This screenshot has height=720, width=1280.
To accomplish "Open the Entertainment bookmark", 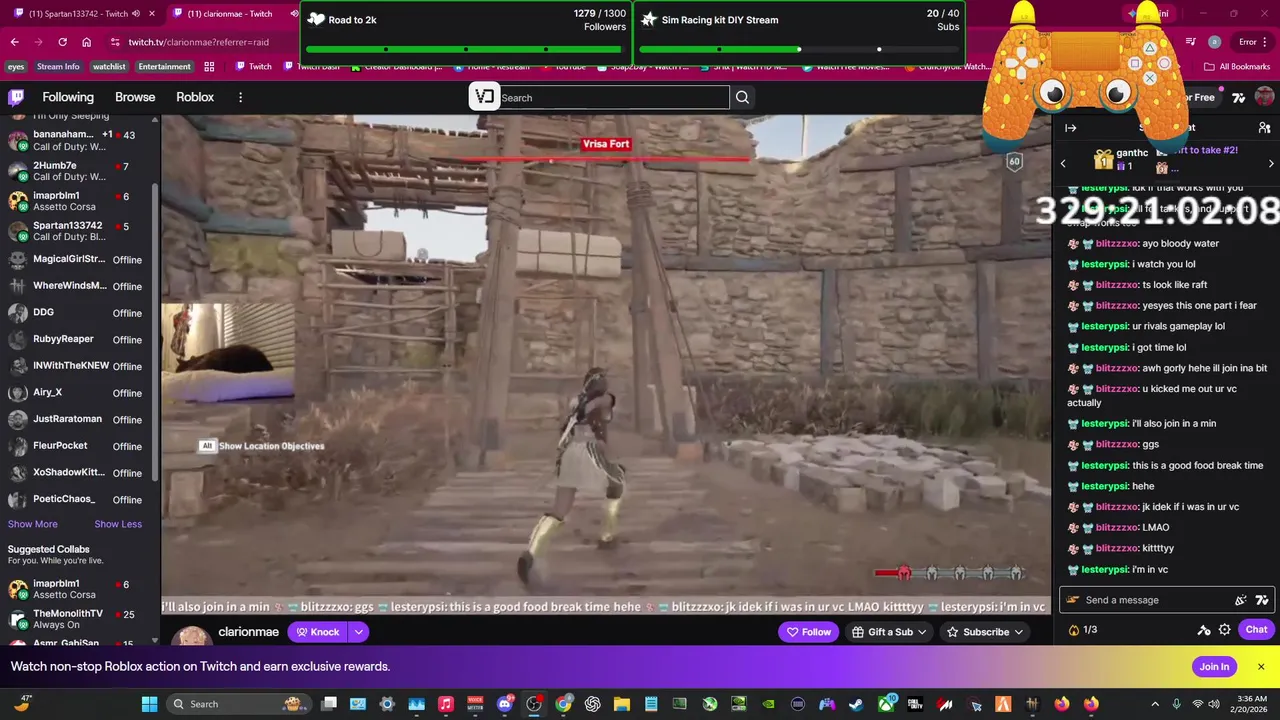I will pyautogui.click(x=164, y=67).
